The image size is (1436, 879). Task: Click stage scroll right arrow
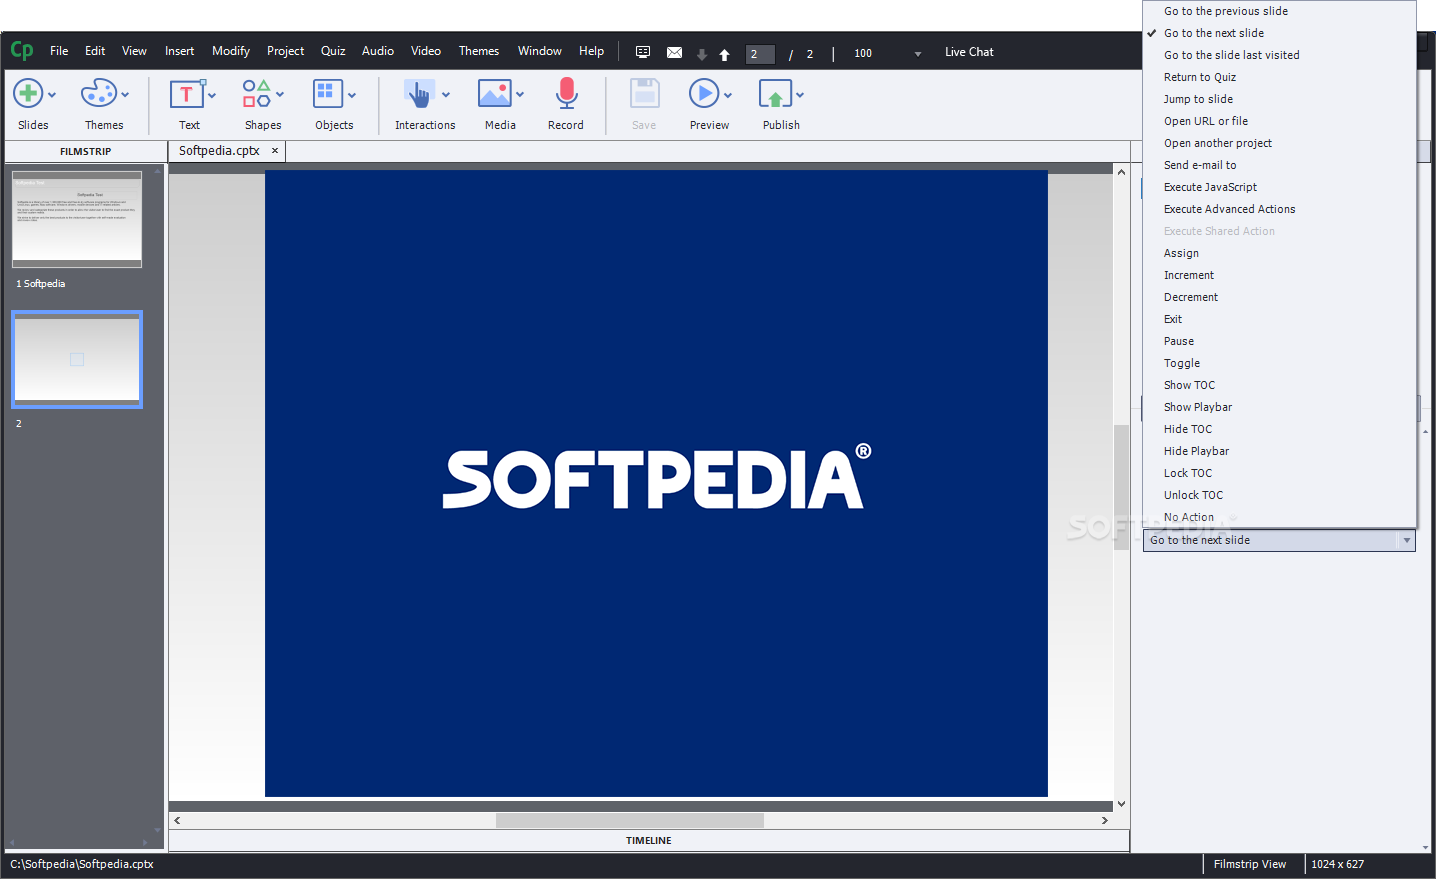click(1105, 820)
